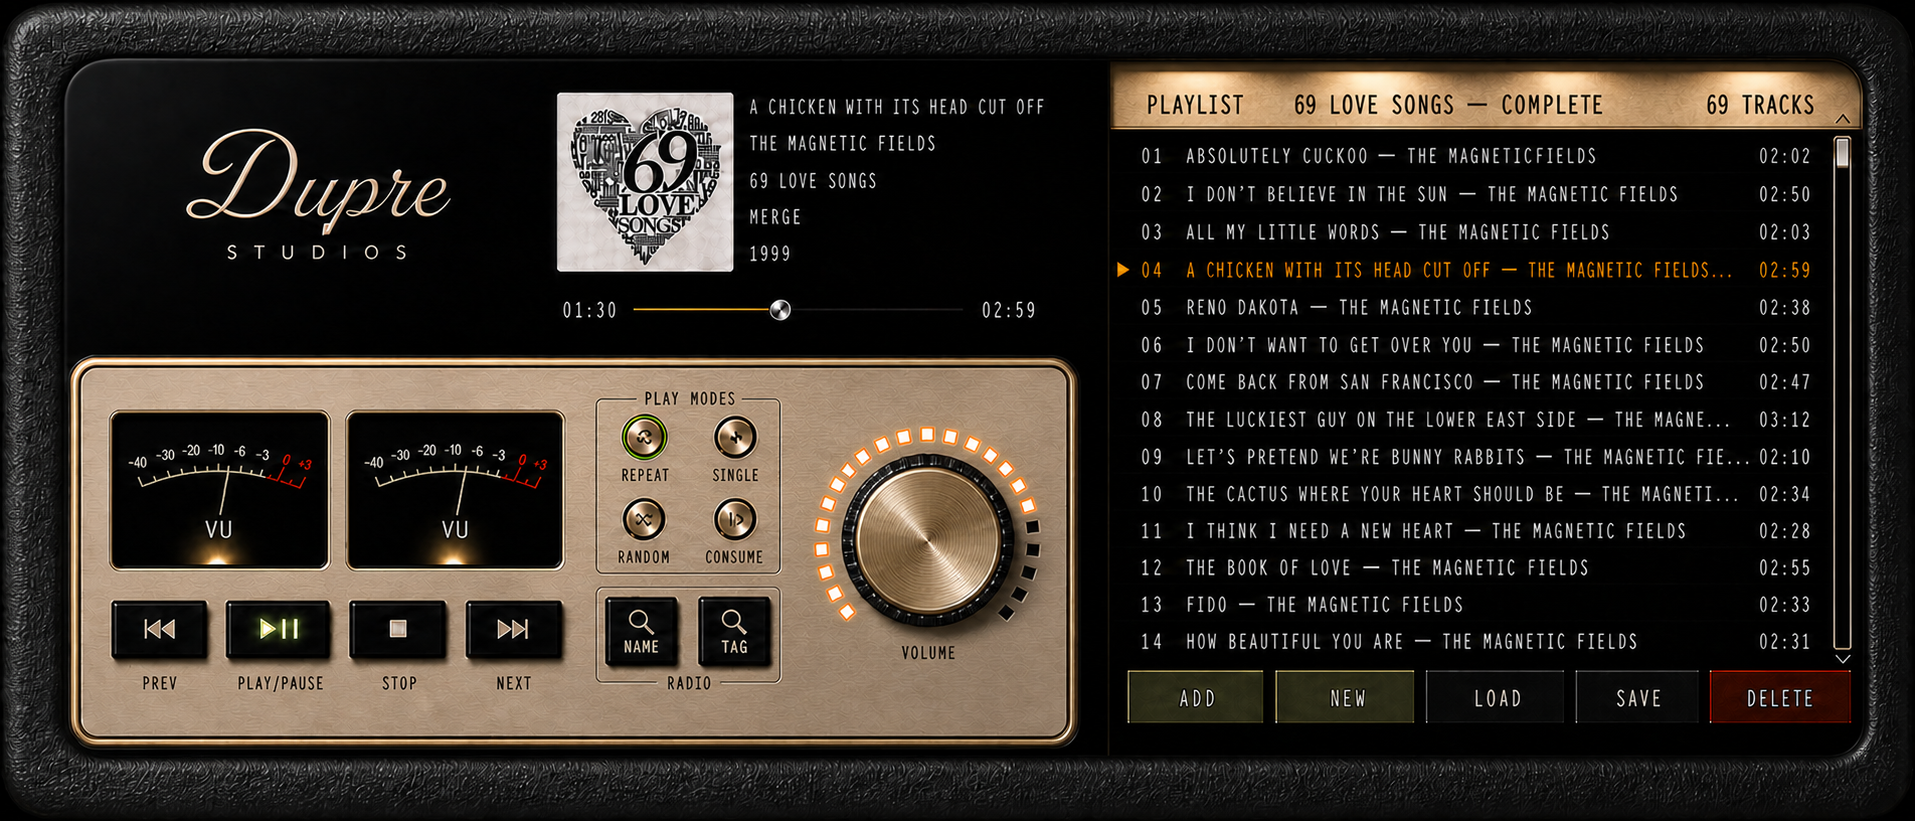Select track 13 Fido
This screenshot has height=821, width=1915.
1476,605
